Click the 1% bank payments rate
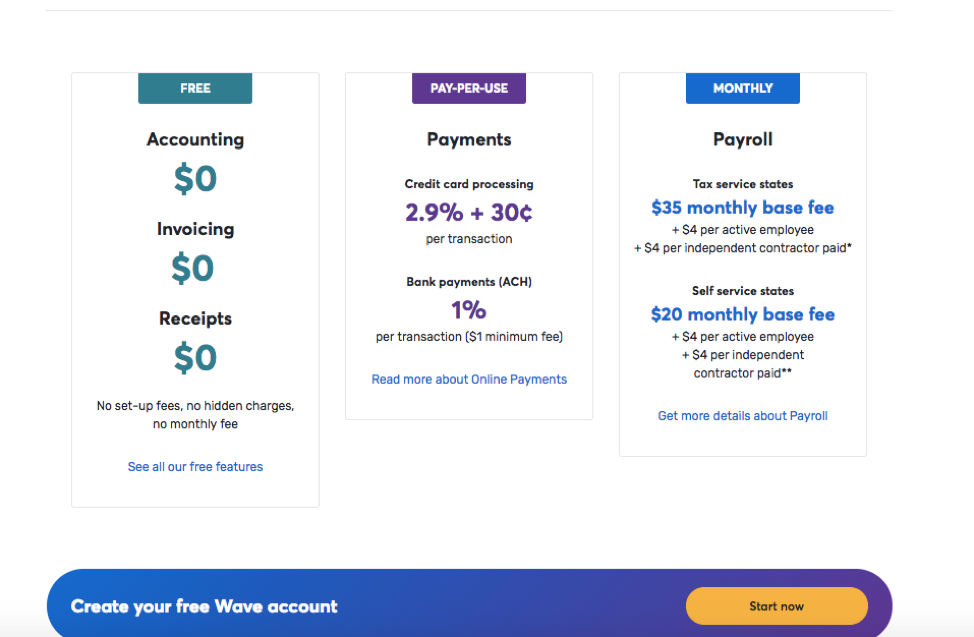 [x=469, y=309]
